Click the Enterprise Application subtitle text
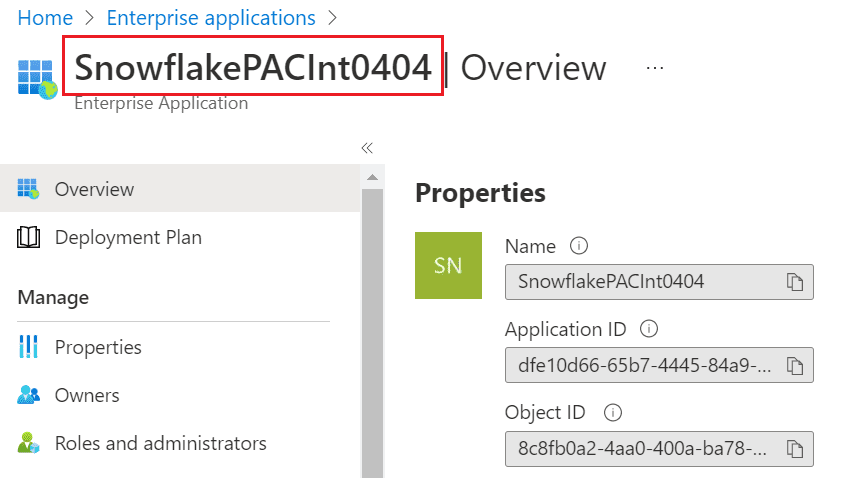Image resolution: width=865 pixels, height=478 pixels. [x=161, y=103]
